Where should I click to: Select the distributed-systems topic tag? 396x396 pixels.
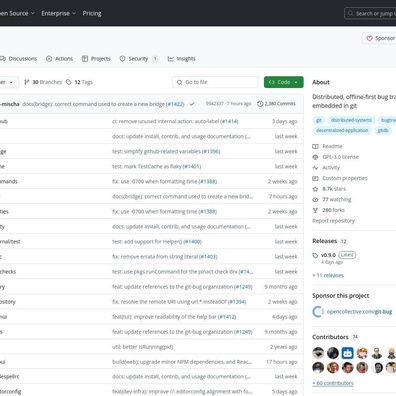pos(351,120)
